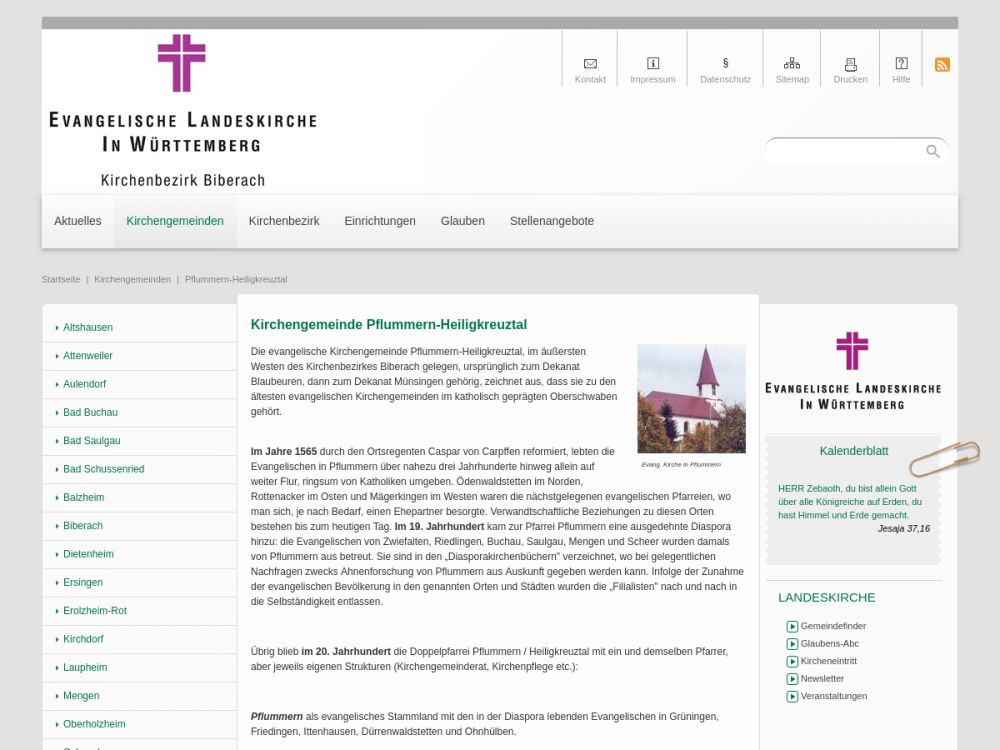This screenshot has height=750, width=1000.
Task: Select Stellenangebote in the navigation bar
Action: pos(552,221)
